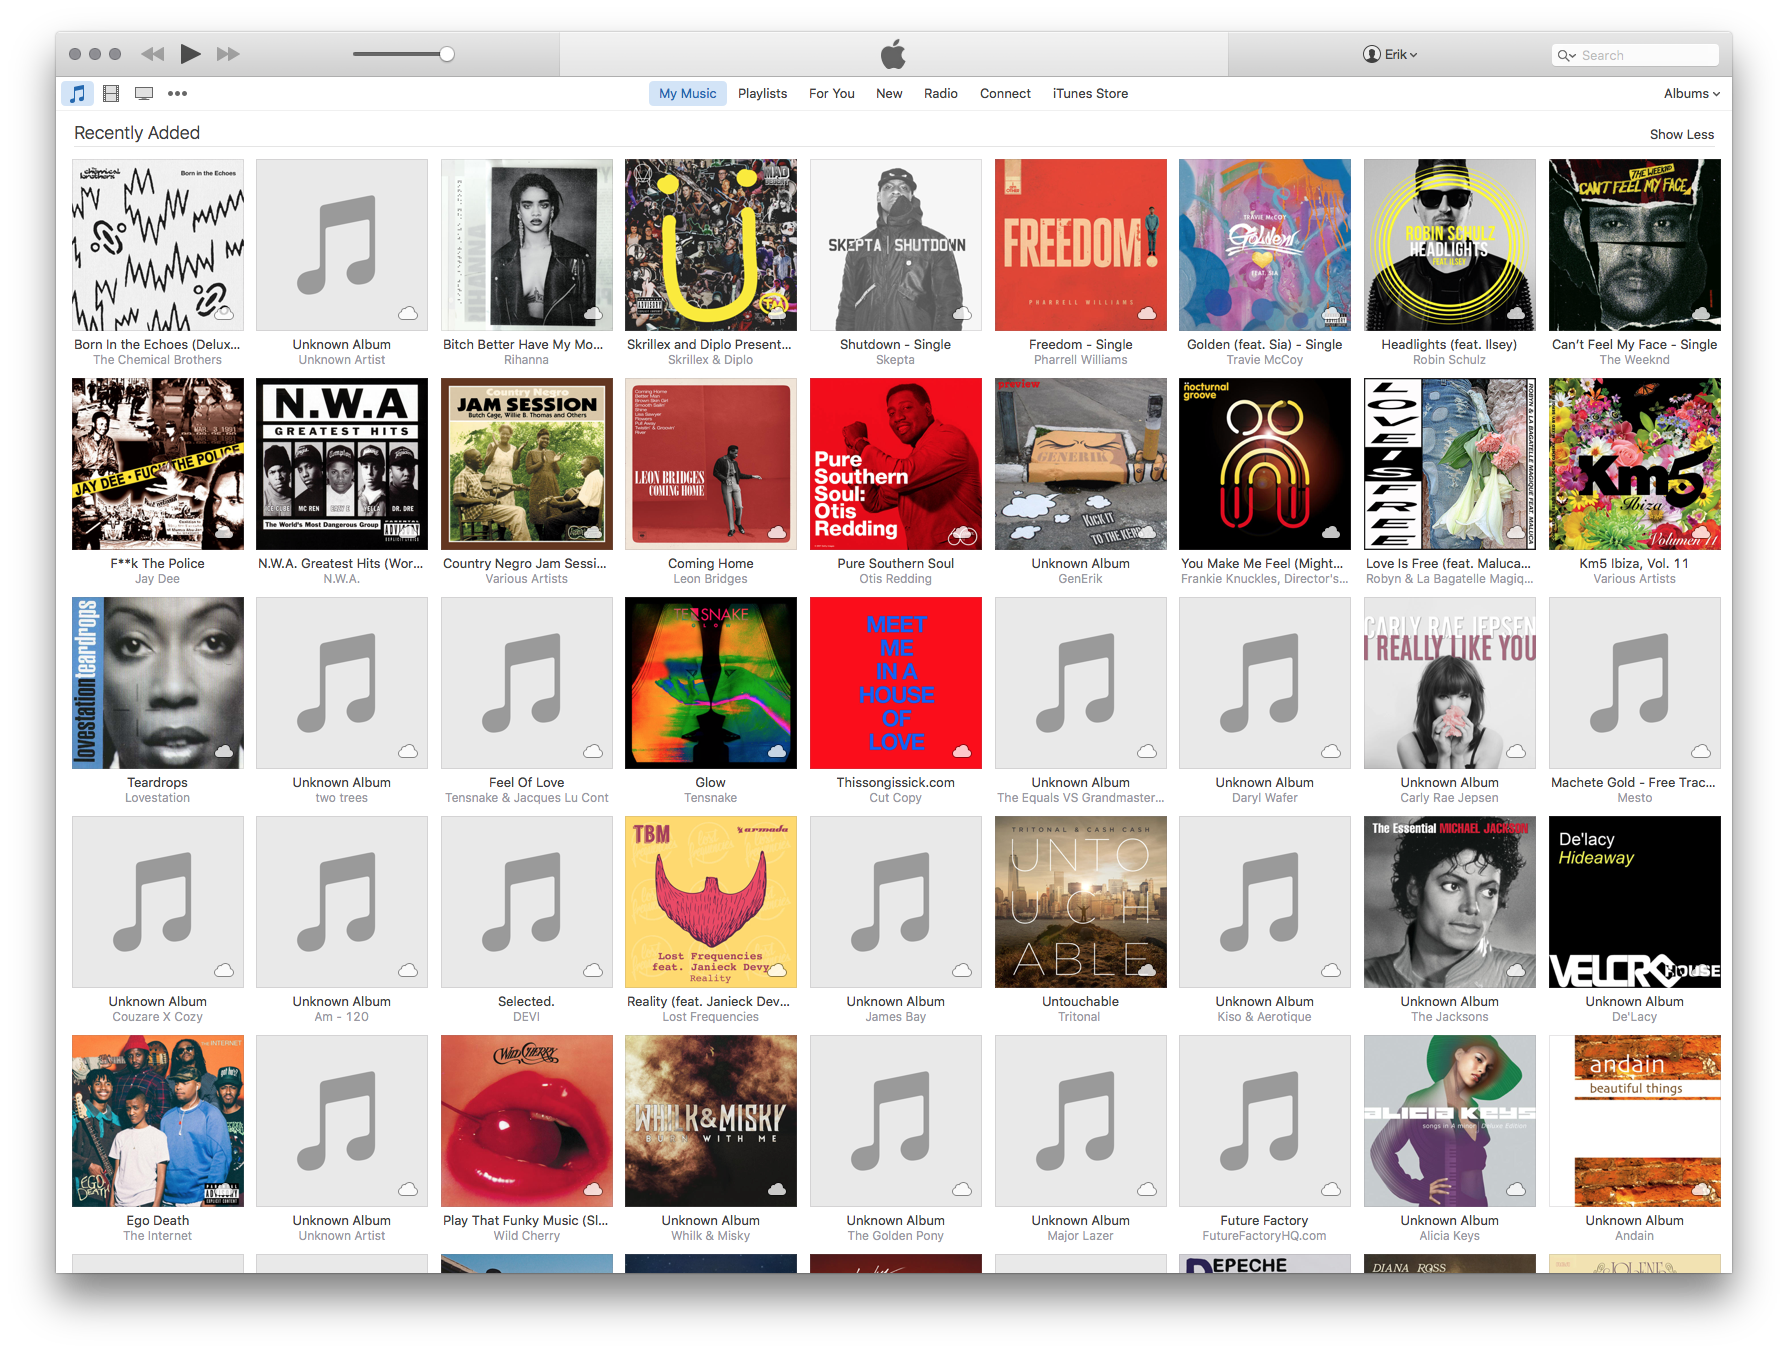Screen dimensions: 1788x1353
Task: Click the Show Less link
Action: point(1681,134)
